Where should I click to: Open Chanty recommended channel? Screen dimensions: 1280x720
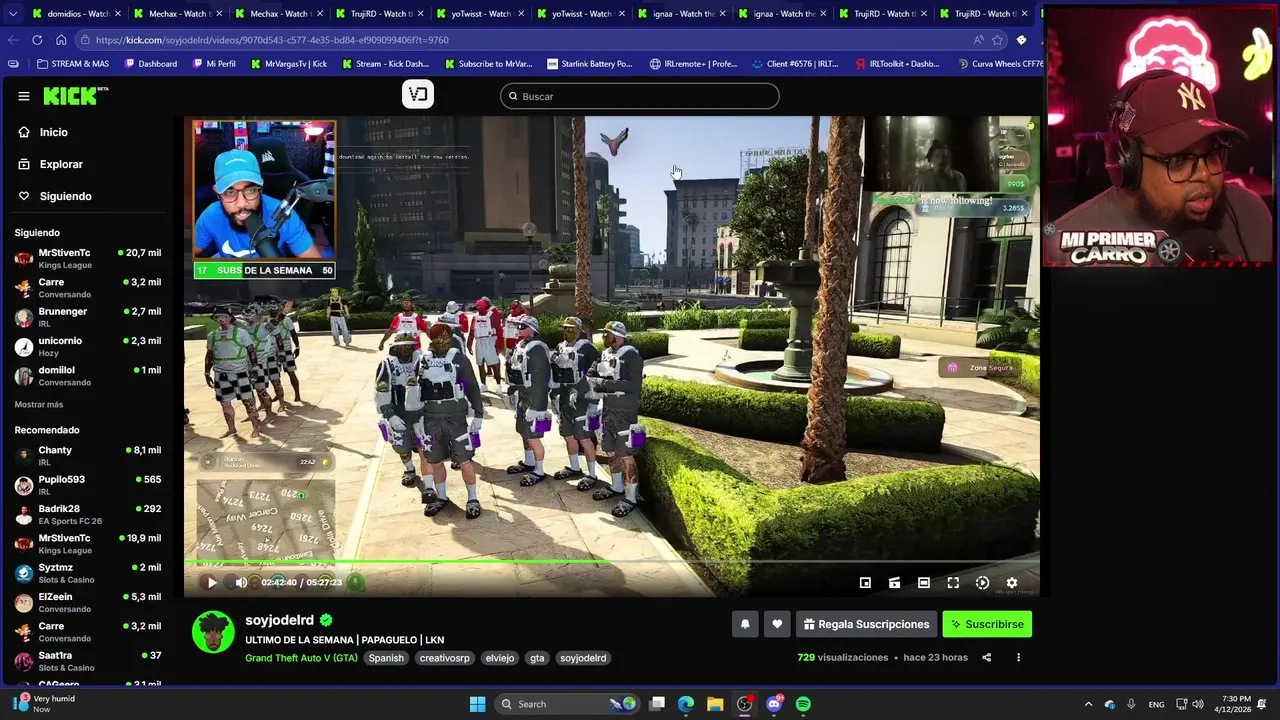click(88, 456)
